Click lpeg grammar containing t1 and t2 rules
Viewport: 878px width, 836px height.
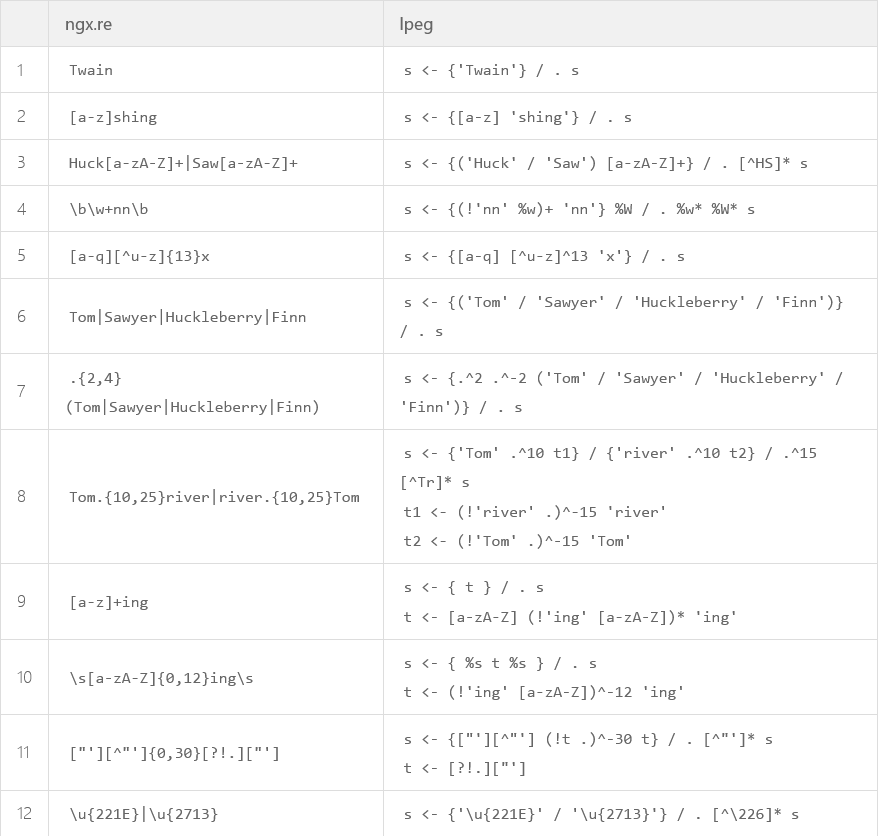(630, 497)
